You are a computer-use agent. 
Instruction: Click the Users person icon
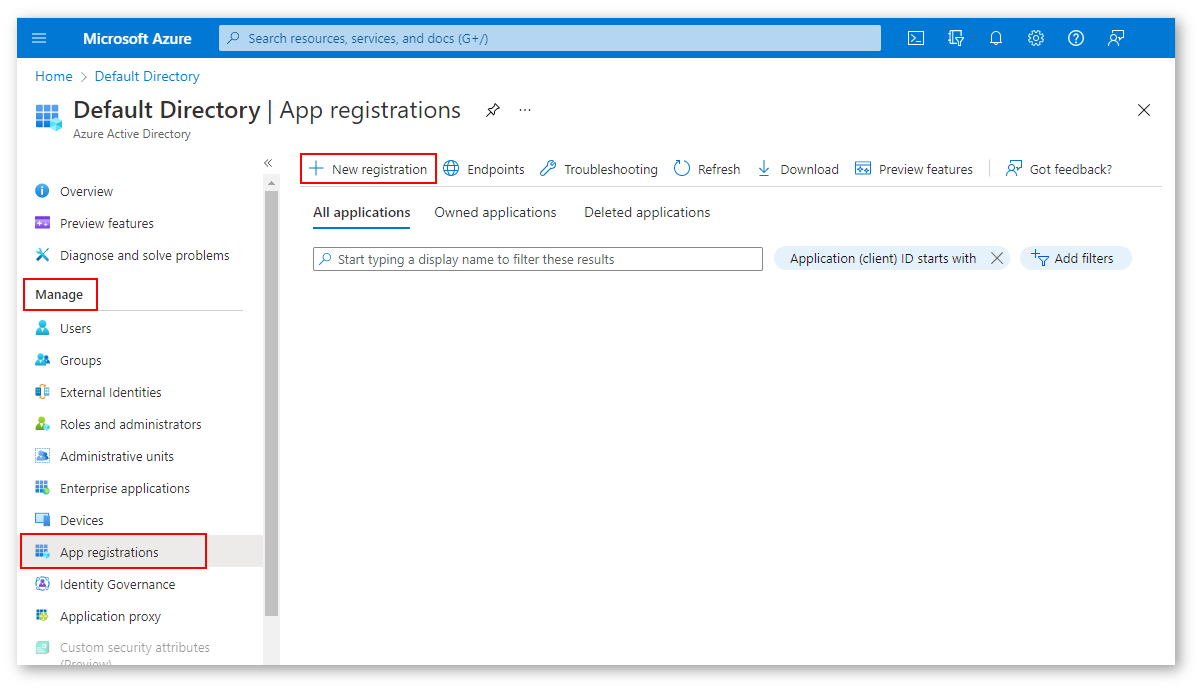[42, 328]
